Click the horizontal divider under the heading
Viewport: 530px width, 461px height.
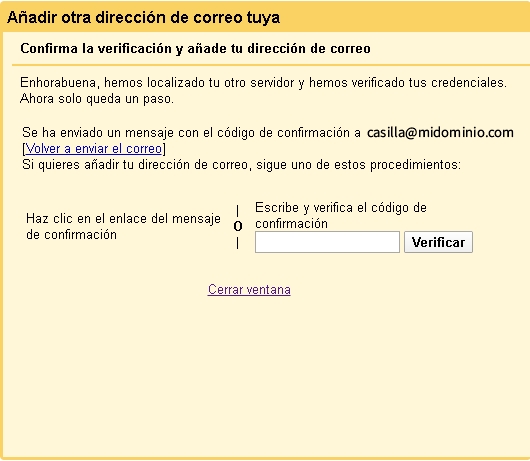(270, 64)
